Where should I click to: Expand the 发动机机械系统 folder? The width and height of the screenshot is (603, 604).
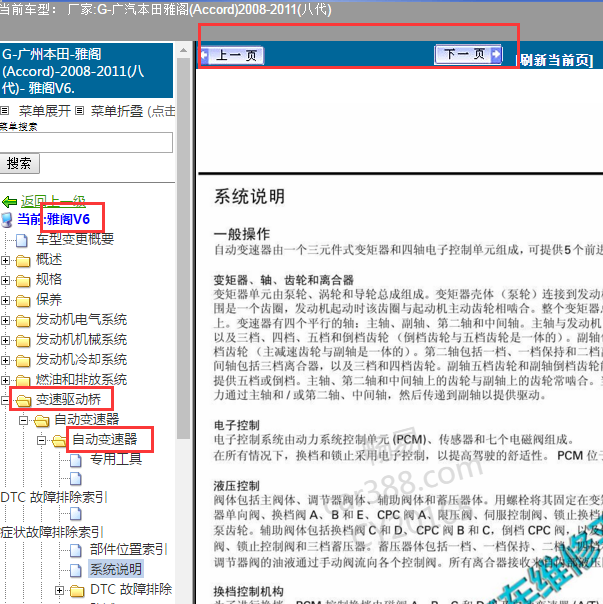tap(5, 341)
